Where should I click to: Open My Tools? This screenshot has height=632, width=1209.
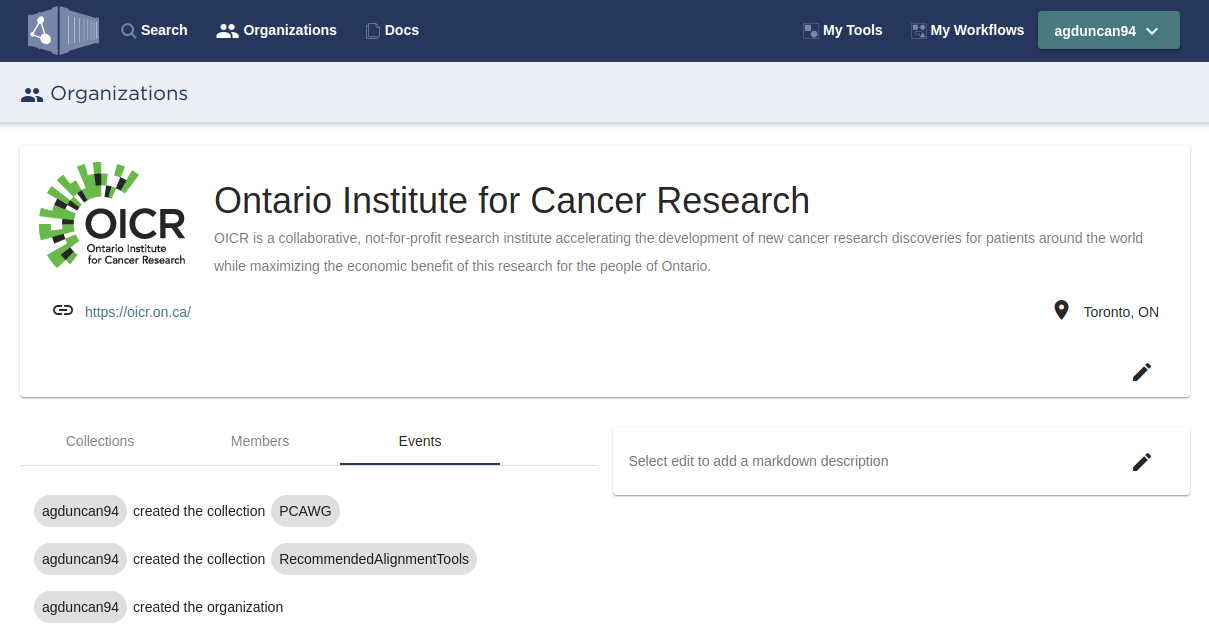(x=842, y=30)
